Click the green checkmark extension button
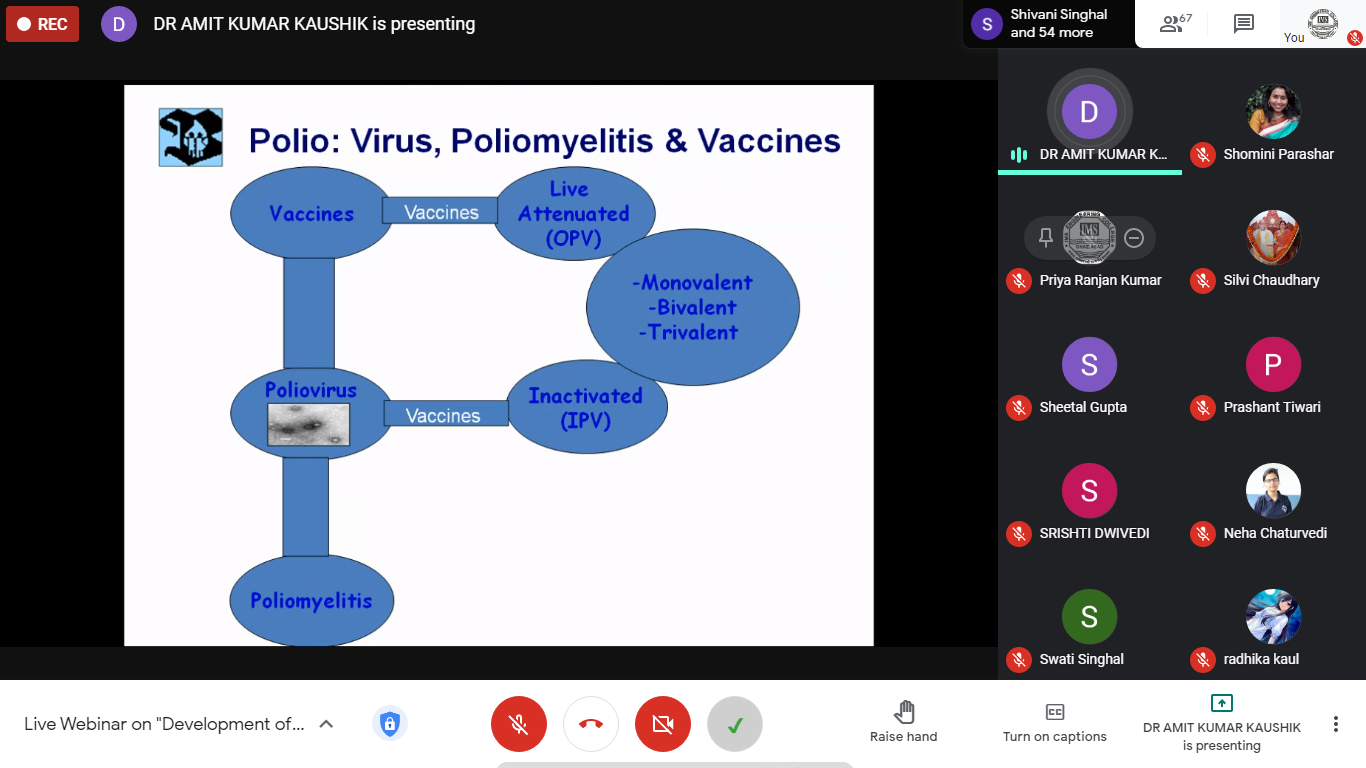1366x768 pixels. click(x=735, y=724)
